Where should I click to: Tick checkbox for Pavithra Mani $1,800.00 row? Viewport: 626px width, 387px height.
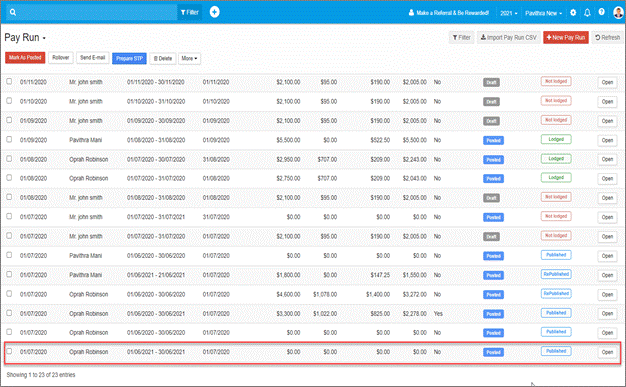9,274
